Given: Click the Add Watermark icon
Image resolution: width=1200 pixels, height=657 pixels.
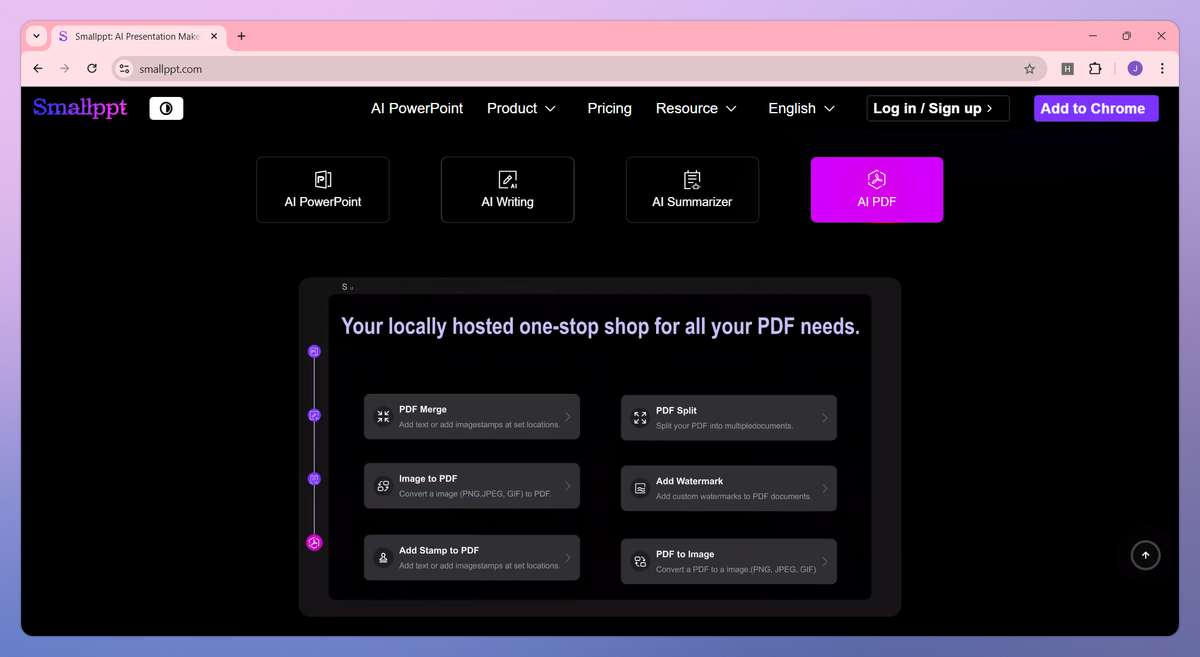Looking at the screenshot, I should pyautogui.click(x=640, y=488).
